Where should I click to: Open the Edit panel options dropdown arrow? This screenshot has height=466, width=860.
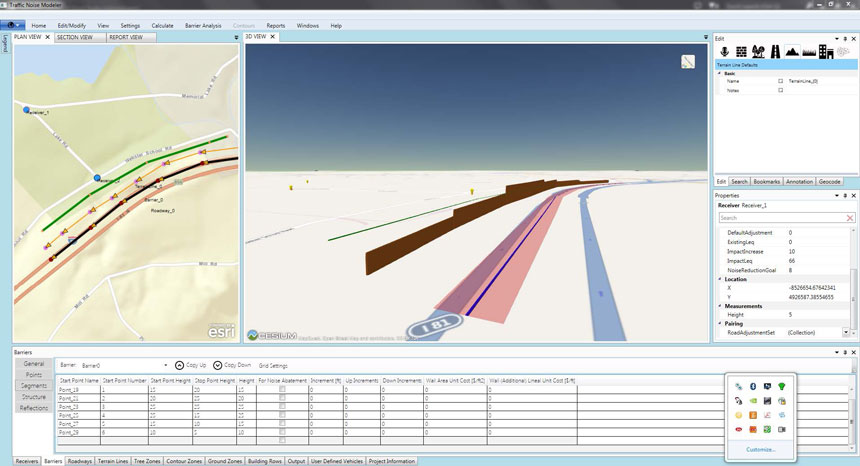point(836,39)
